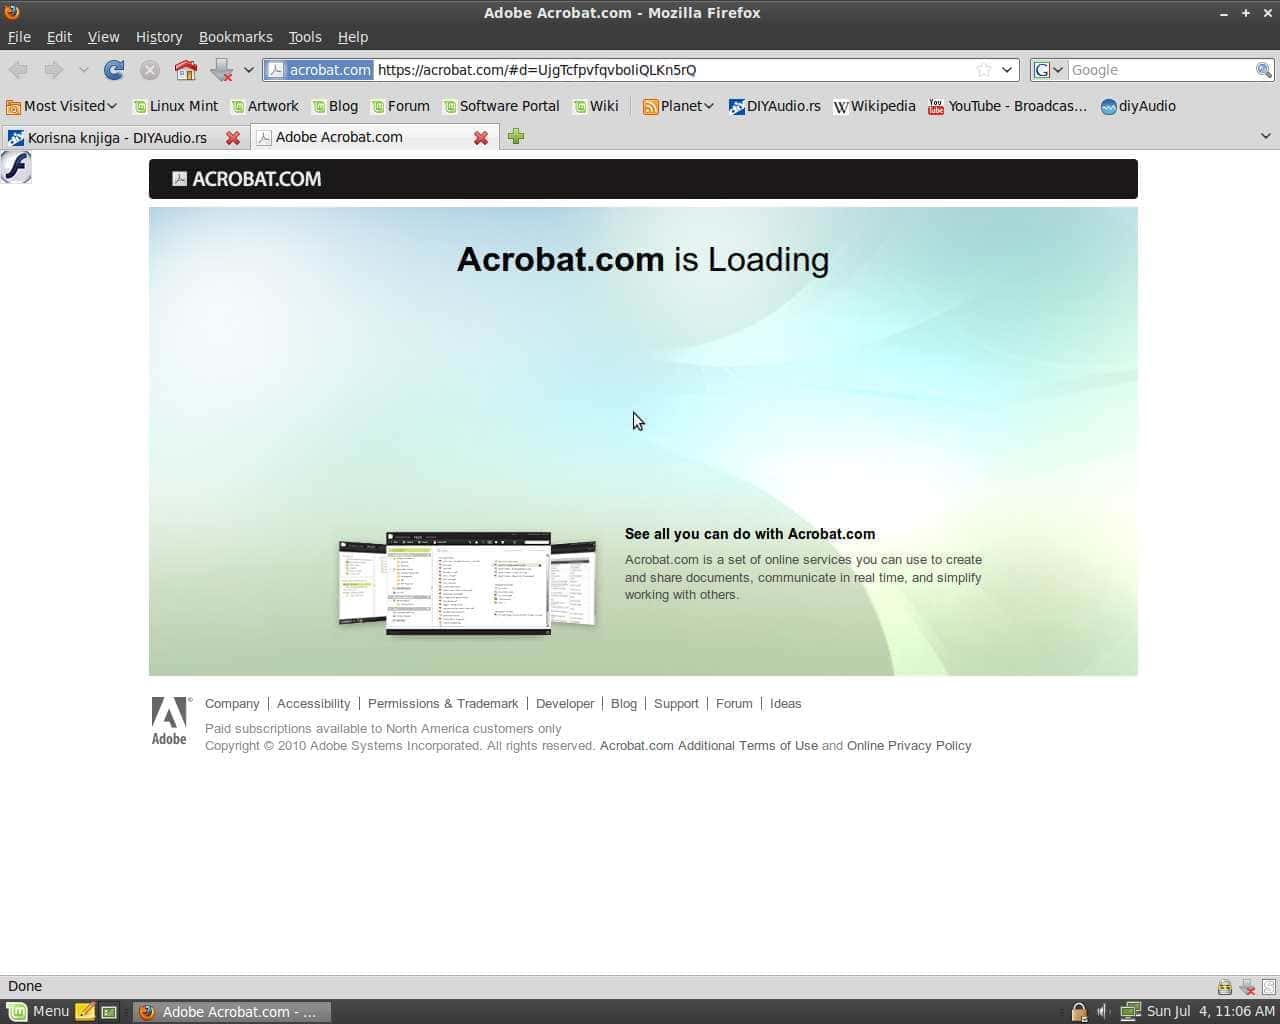Click the Acrobat.com screenshots thumbnail

pos(468,583)
